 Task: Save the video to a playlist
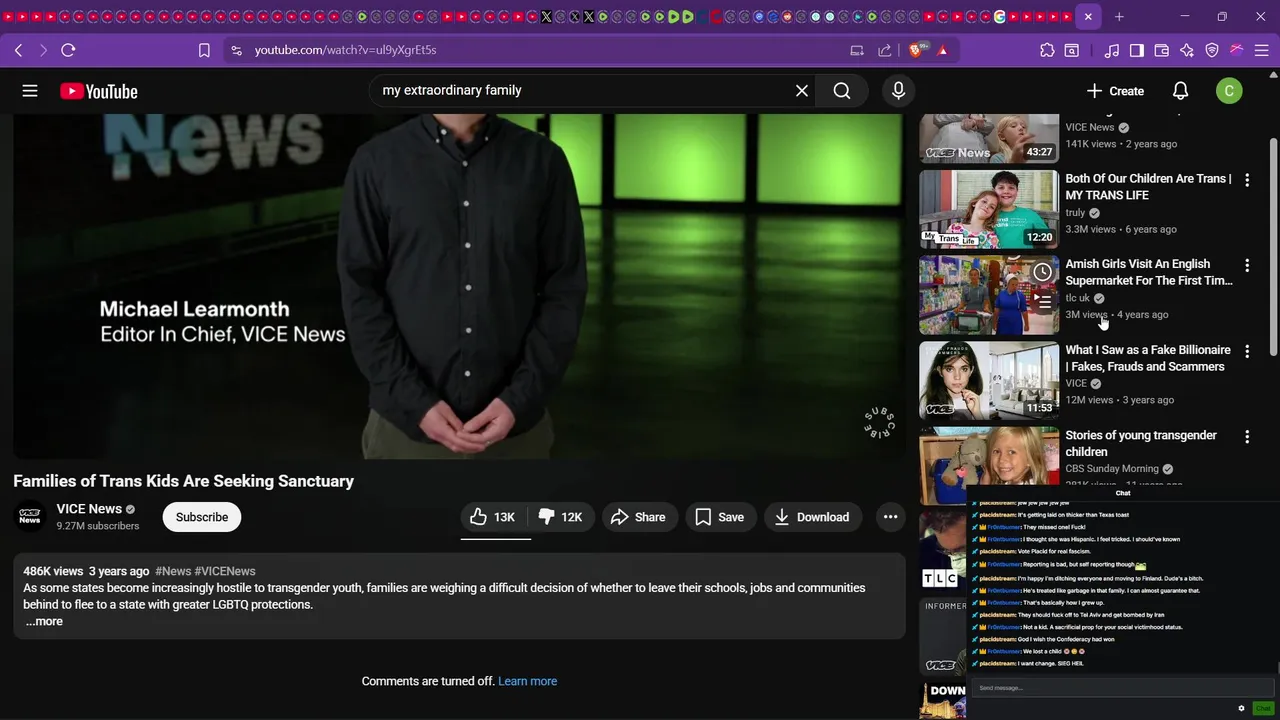click(x=720, y=517)
